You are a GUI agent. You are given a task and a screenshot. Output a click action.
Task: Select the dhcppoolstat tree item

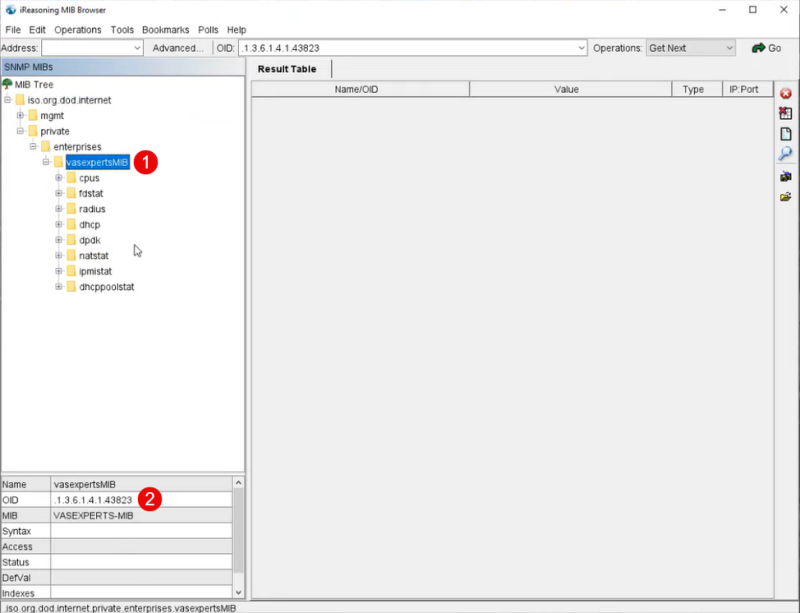click(x=106, y=287)
